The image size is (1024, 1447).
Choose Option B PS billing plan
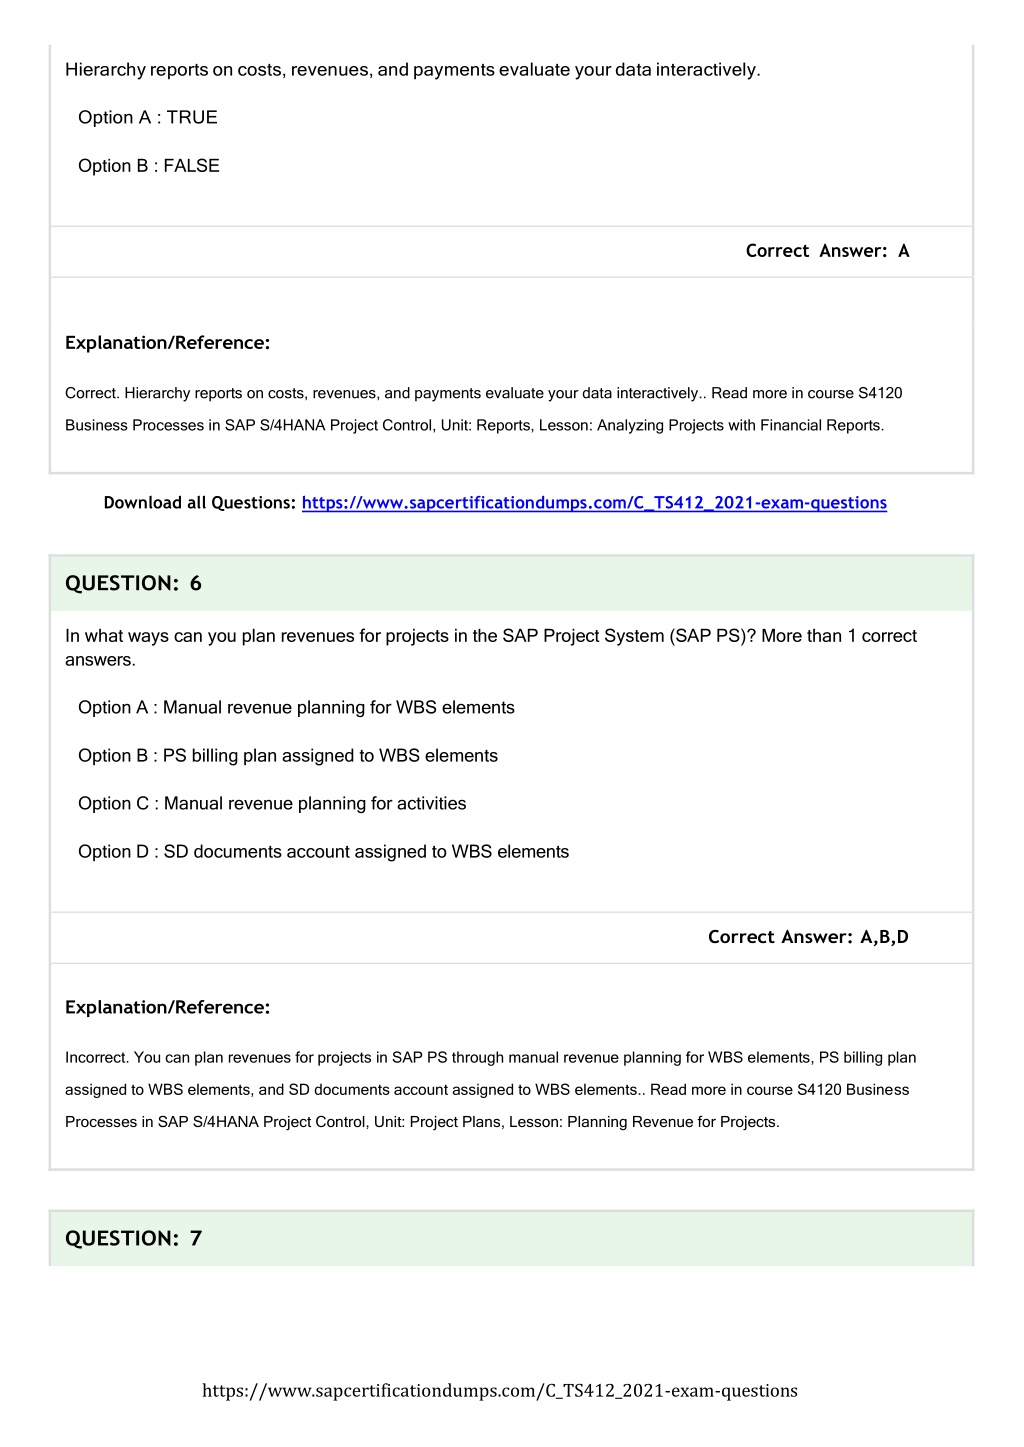[x=288, y=756]
